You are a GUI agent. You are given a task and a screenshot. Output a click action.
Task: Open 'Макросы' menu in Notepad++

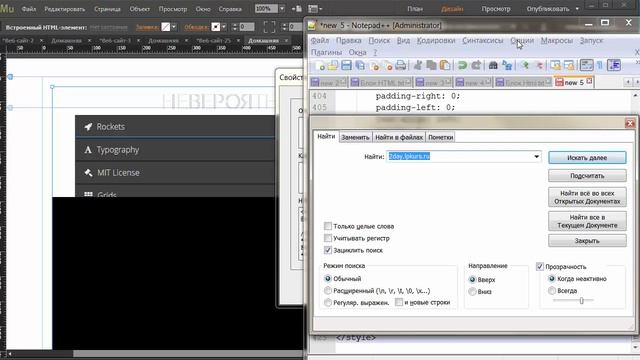(x=557, y=40)
